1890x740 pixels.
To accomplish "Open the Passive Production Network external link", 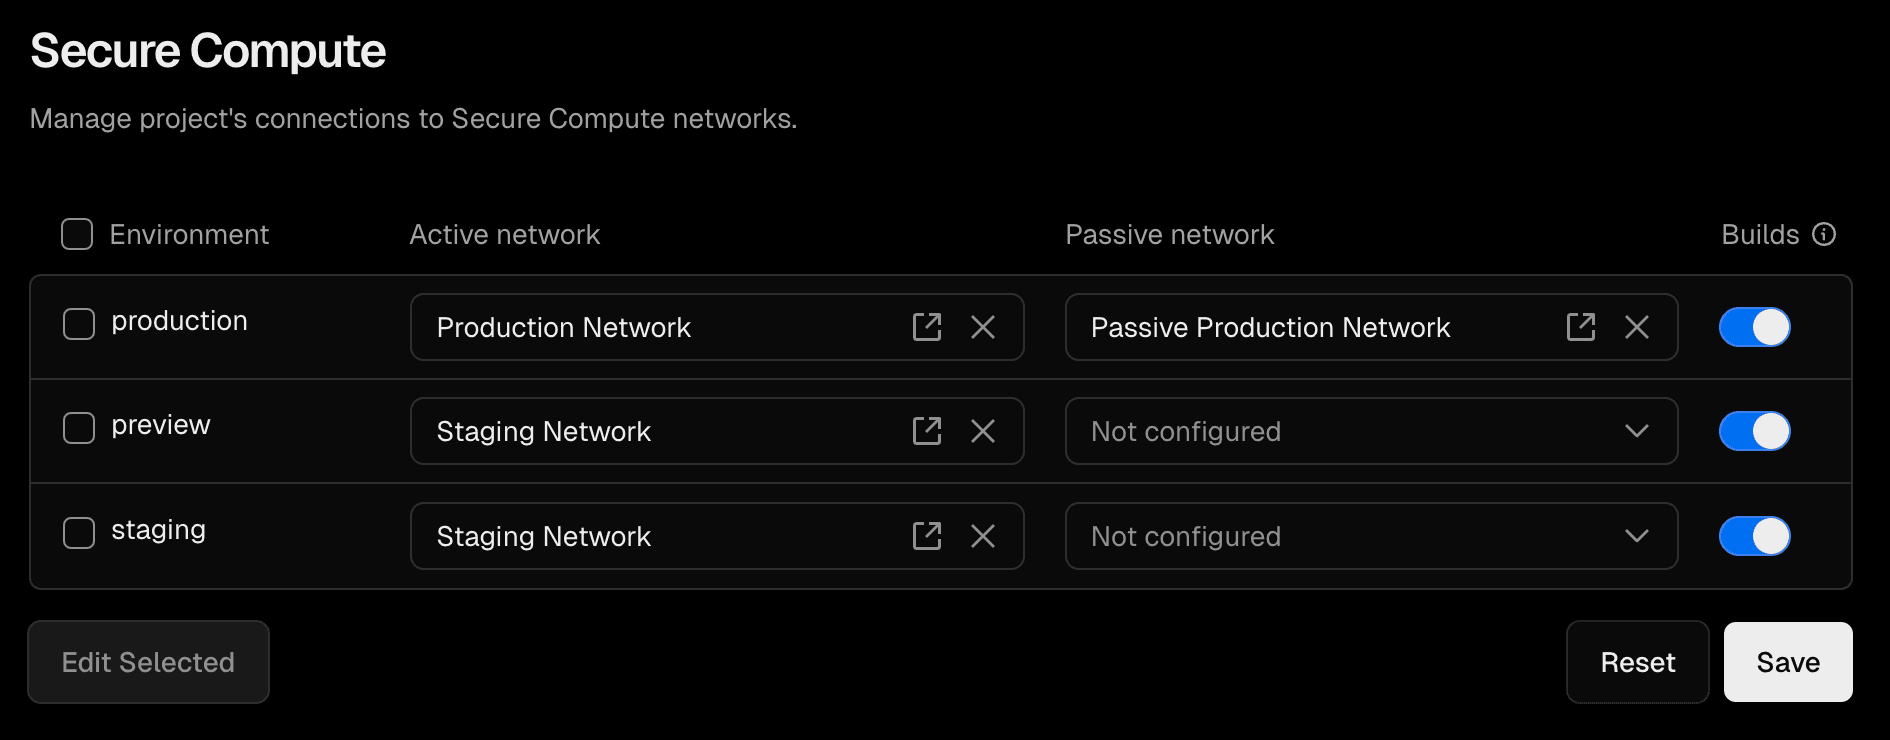I will click(x=1580, y=327).
